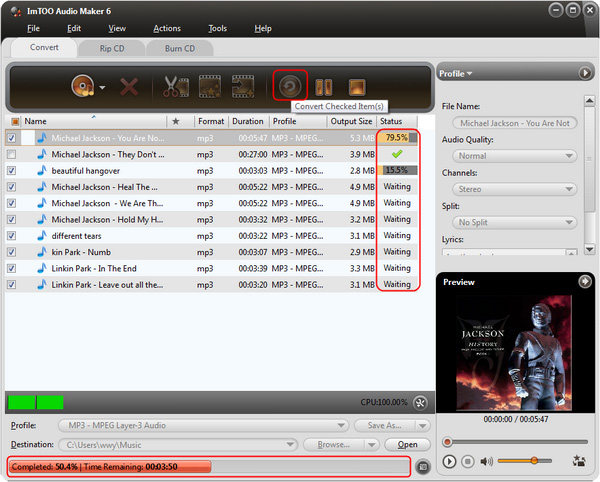This screenshot has width=600, height=482.
Task: Open the Audio Quality Normal dropdown
Action: 515,156
